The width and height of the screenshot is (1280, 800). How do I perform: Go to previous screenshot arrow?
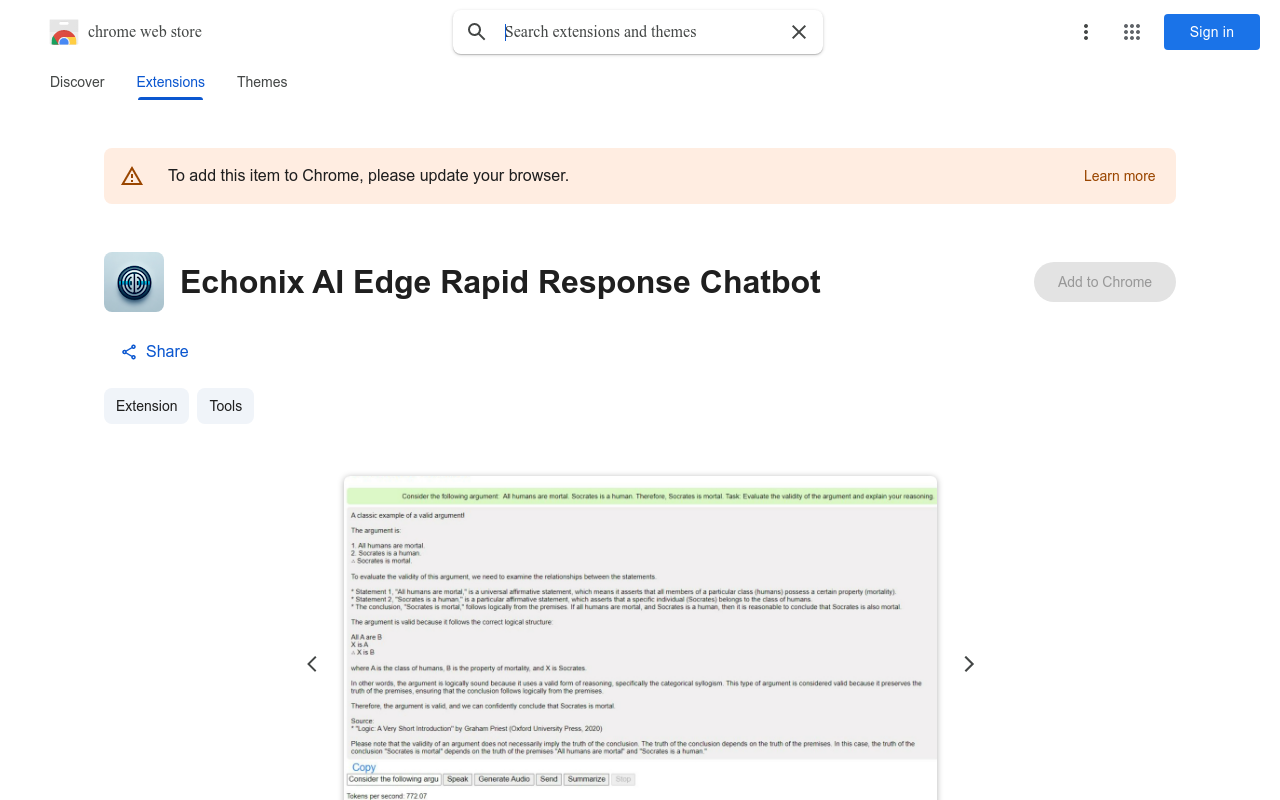pyautogui.click(x=312, y=664)
